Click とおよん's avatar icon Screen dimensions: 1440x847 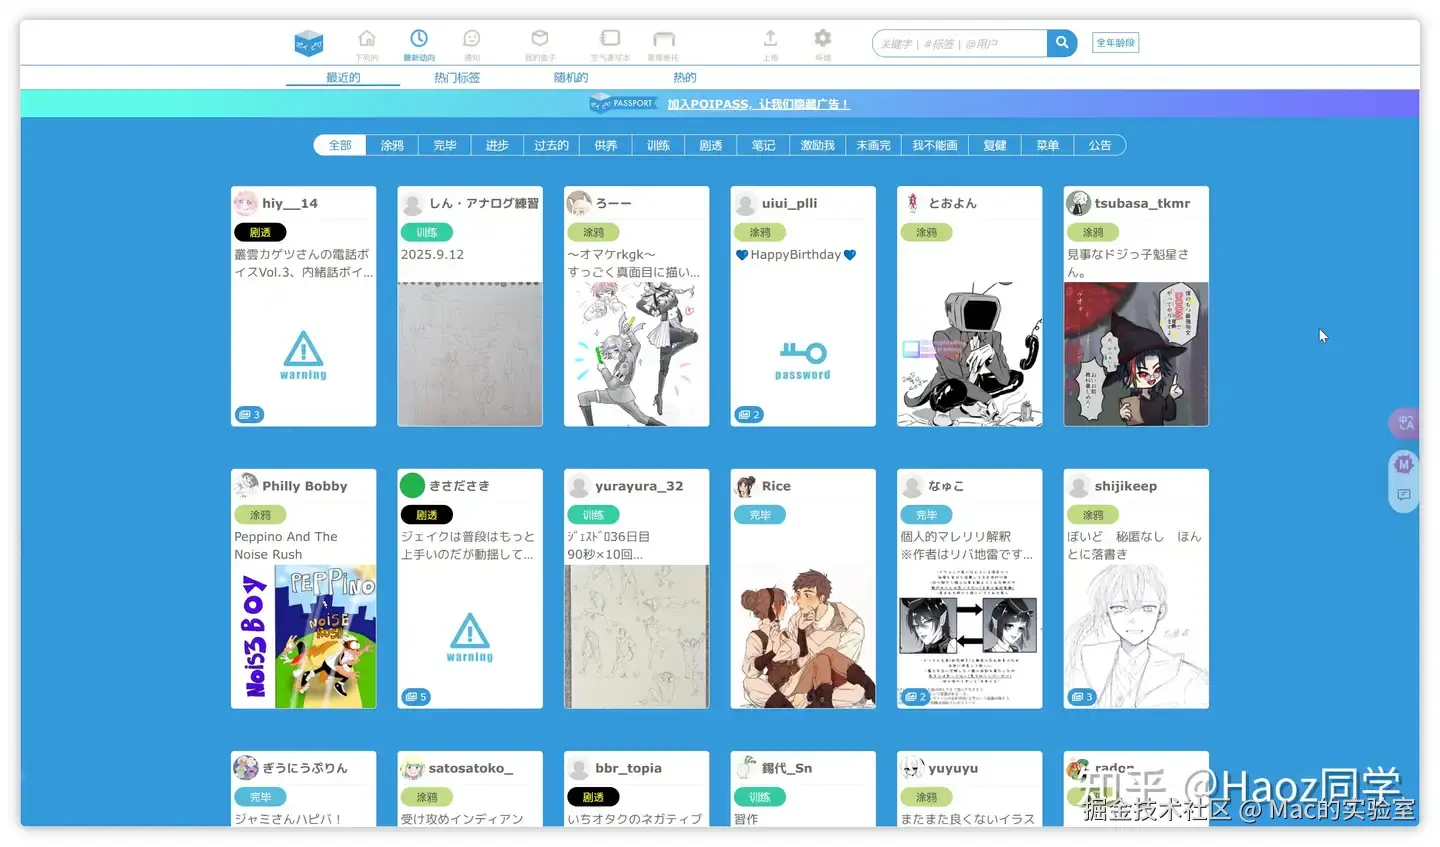(x=912, y=203)
